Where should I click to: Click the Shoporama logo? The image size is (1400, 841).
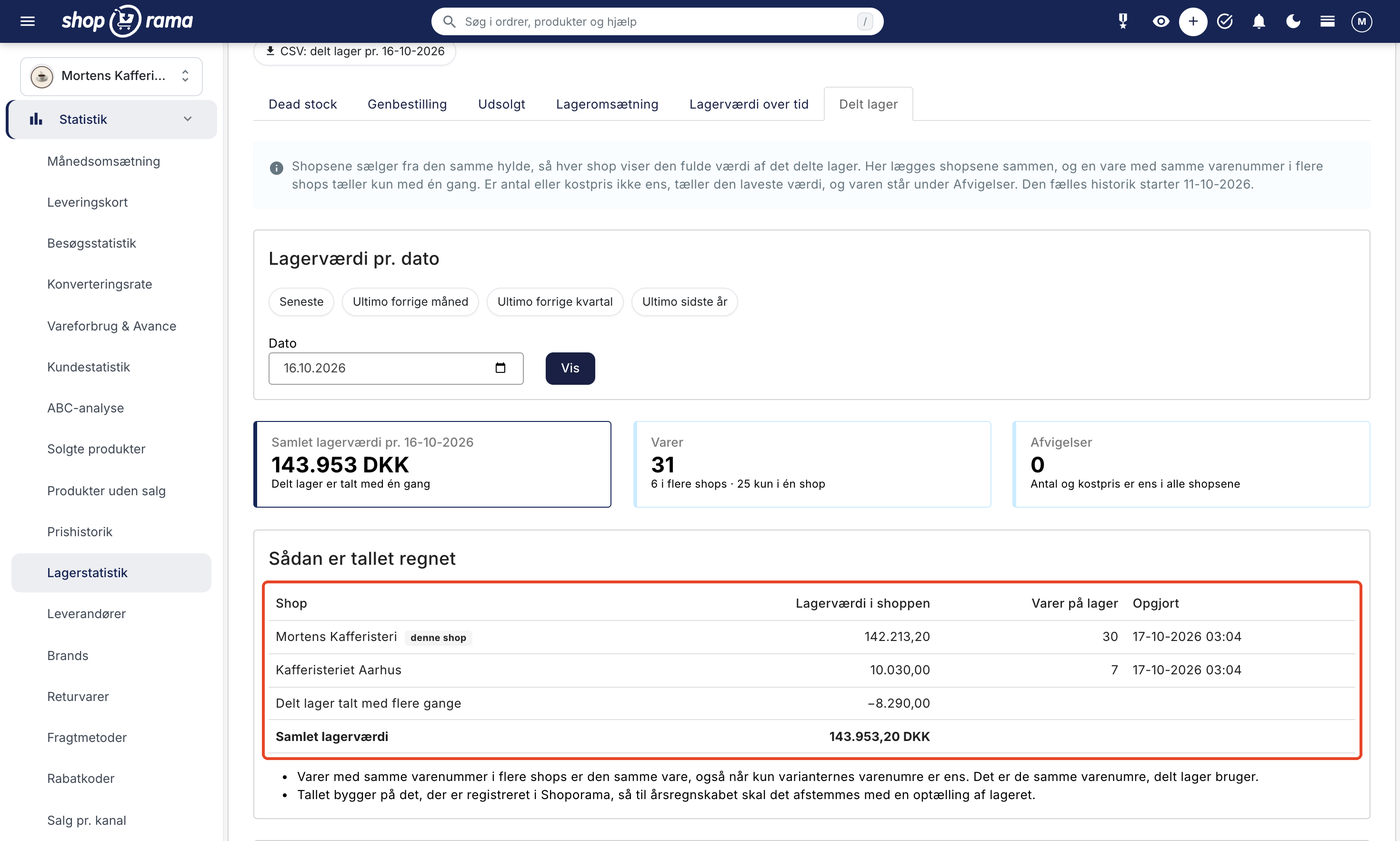tap(127, 21)
